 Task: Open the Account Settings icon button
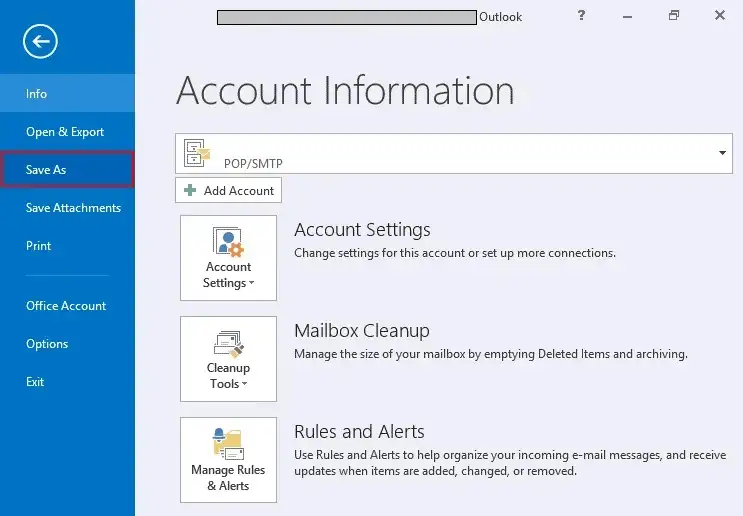[x=228, y=257]
